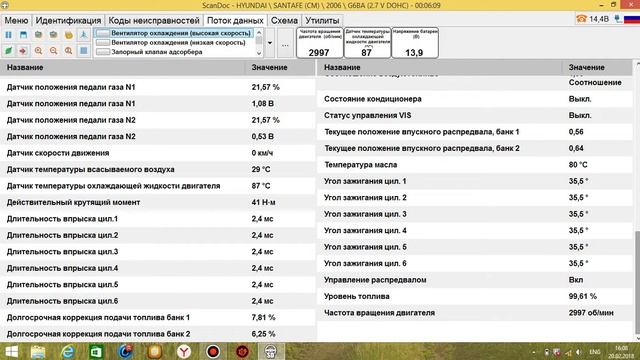
Task: Switch to Идентификация tab
Action: pyautogui.click(x=68, y=20)
